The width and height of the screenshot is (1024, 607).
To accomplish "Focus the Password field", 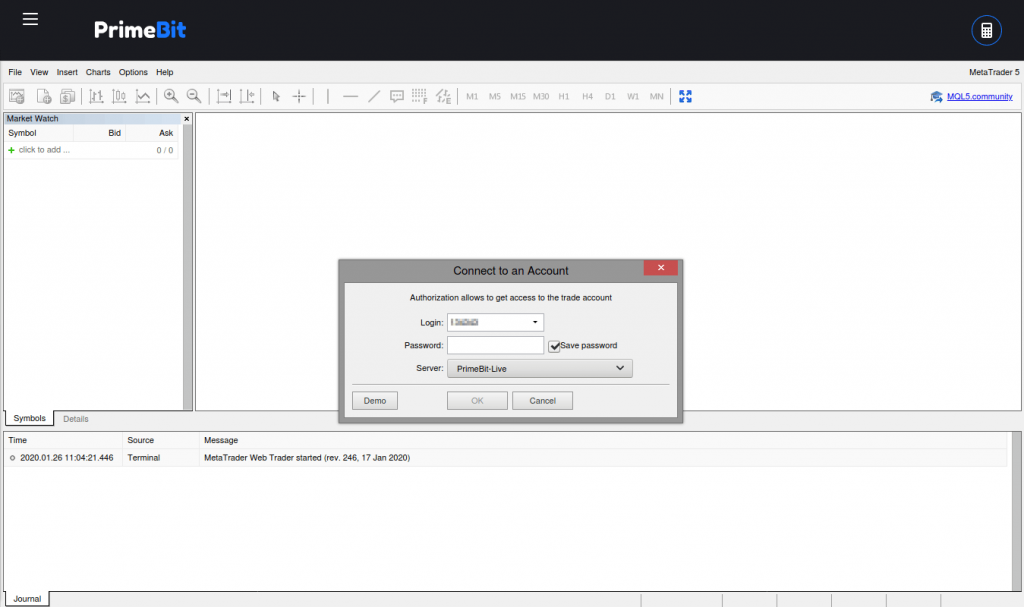I will tap(495, 346).
